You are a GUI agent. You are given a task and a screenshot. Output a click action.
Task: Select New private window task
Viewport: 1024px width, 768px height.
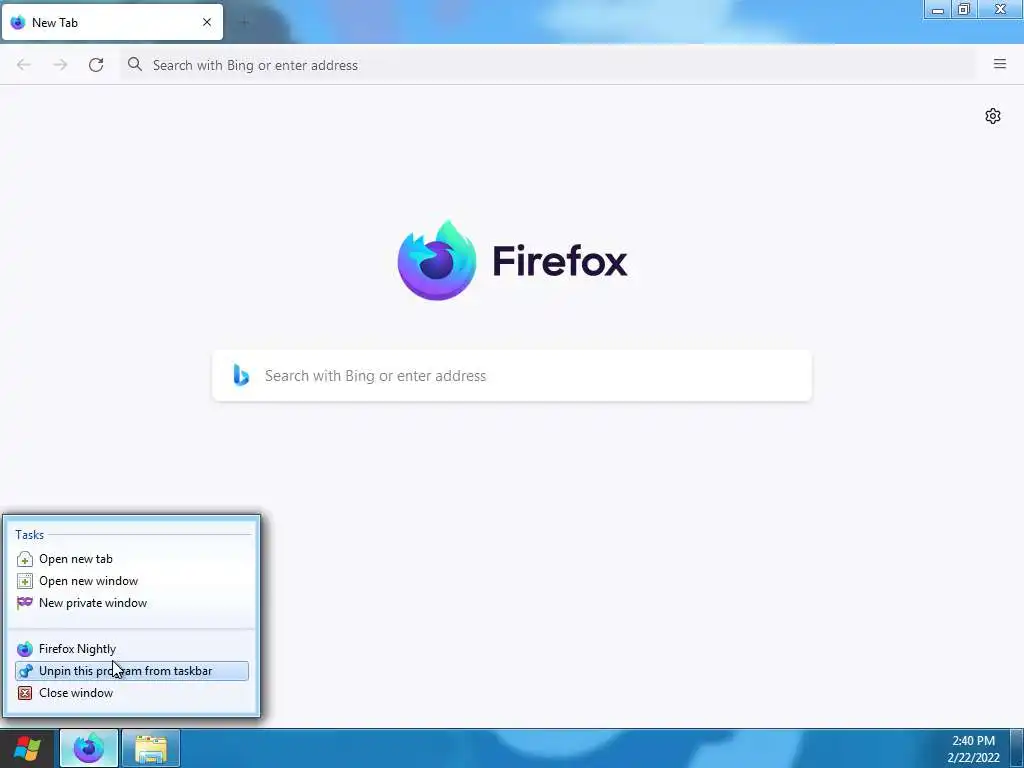click(132, 603)
